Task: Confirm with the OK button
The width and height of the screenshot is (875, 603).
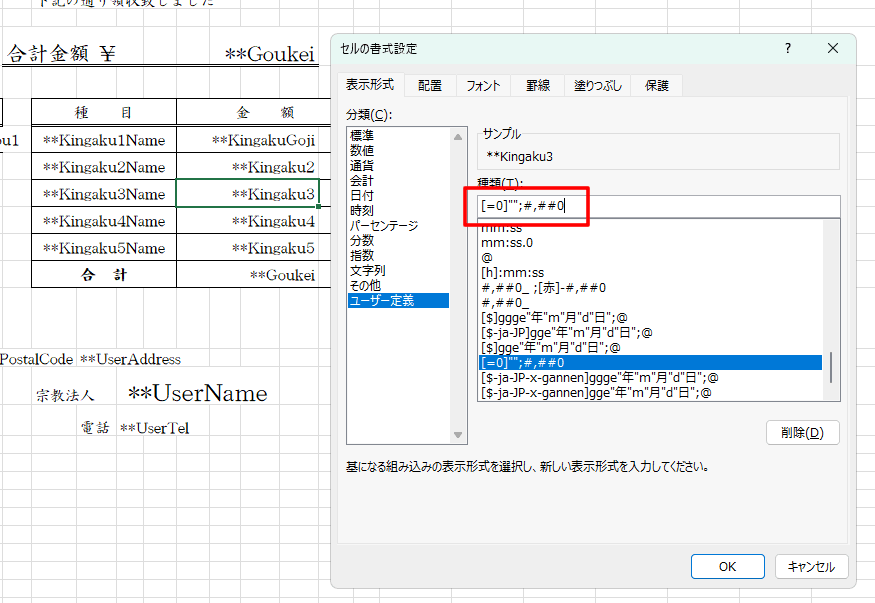Action: tap(728, 567)
